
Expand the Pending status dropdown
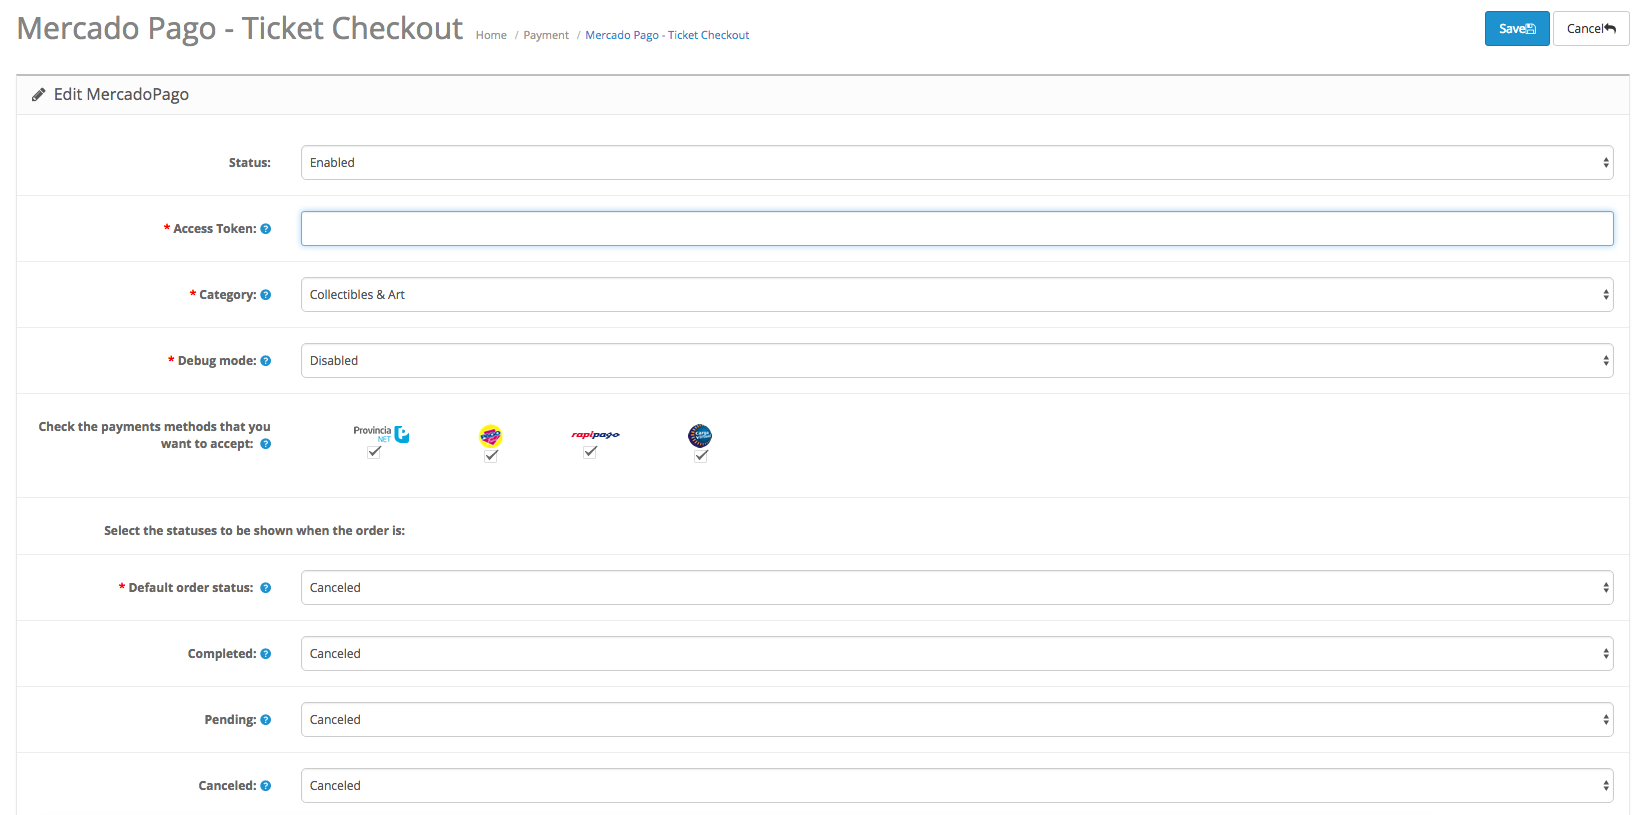coord(957,720)
